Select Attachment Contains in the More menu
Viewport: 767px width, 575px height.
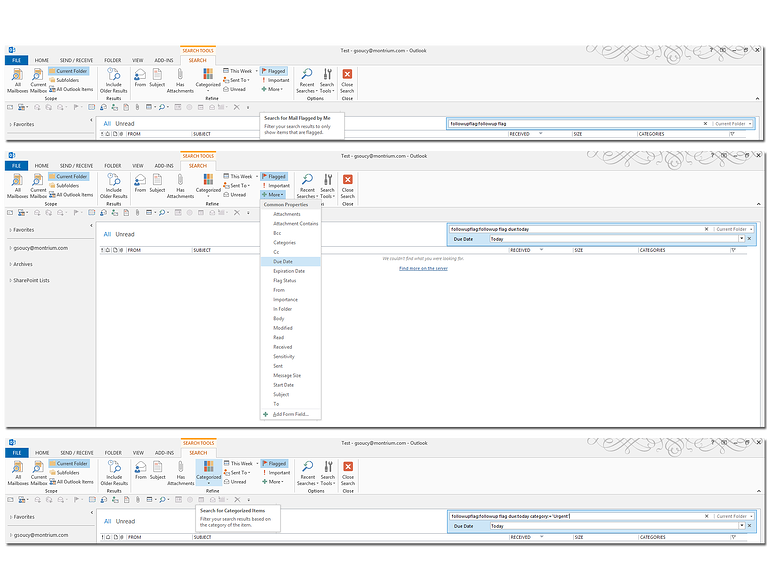[x=291, y=224]
